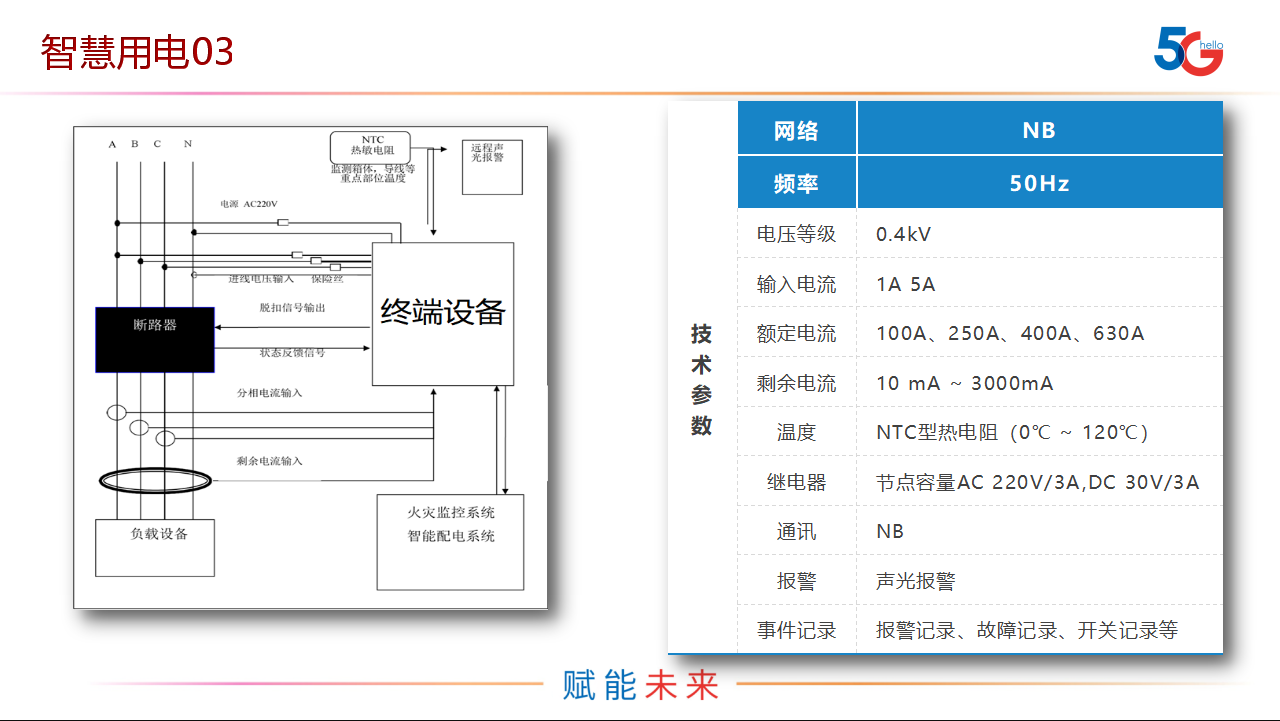Click the large residual current transformer ring
This screenshot has width=1280, height=721.
click(155, 482)
